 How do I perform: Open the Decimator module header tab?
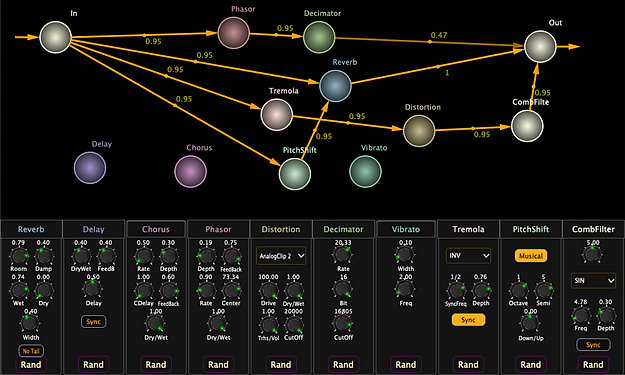pos(343,229)
